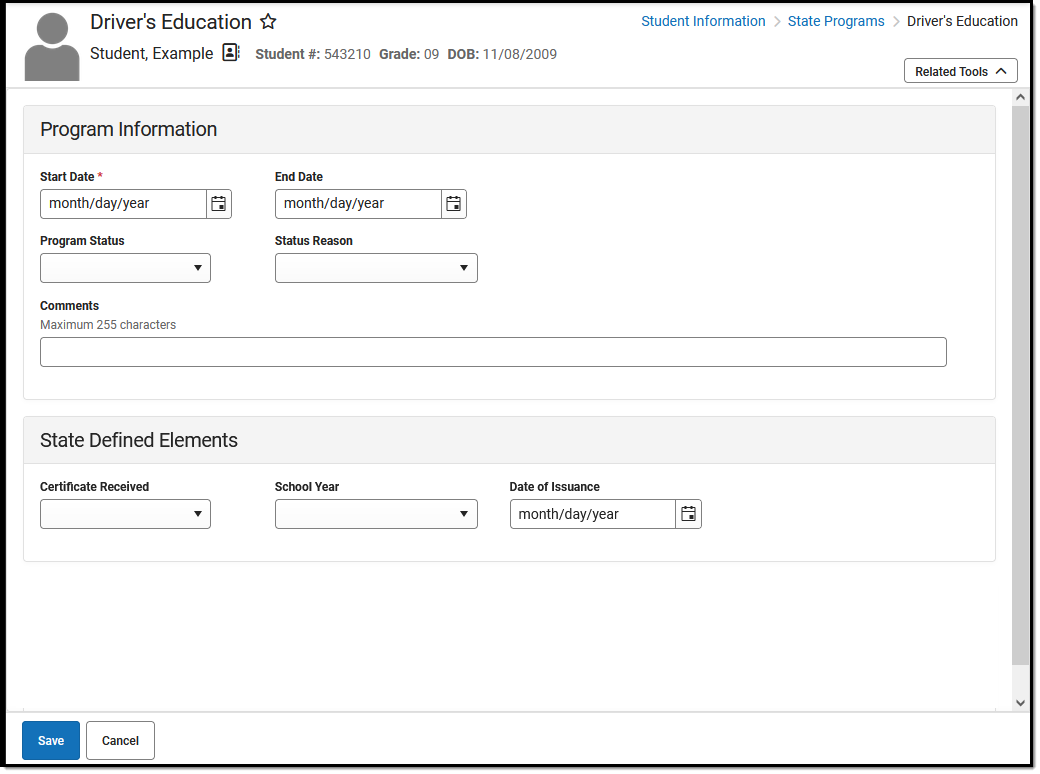
Task: Go to State Programs breadcrumb
Action: [x=836, y=21]
